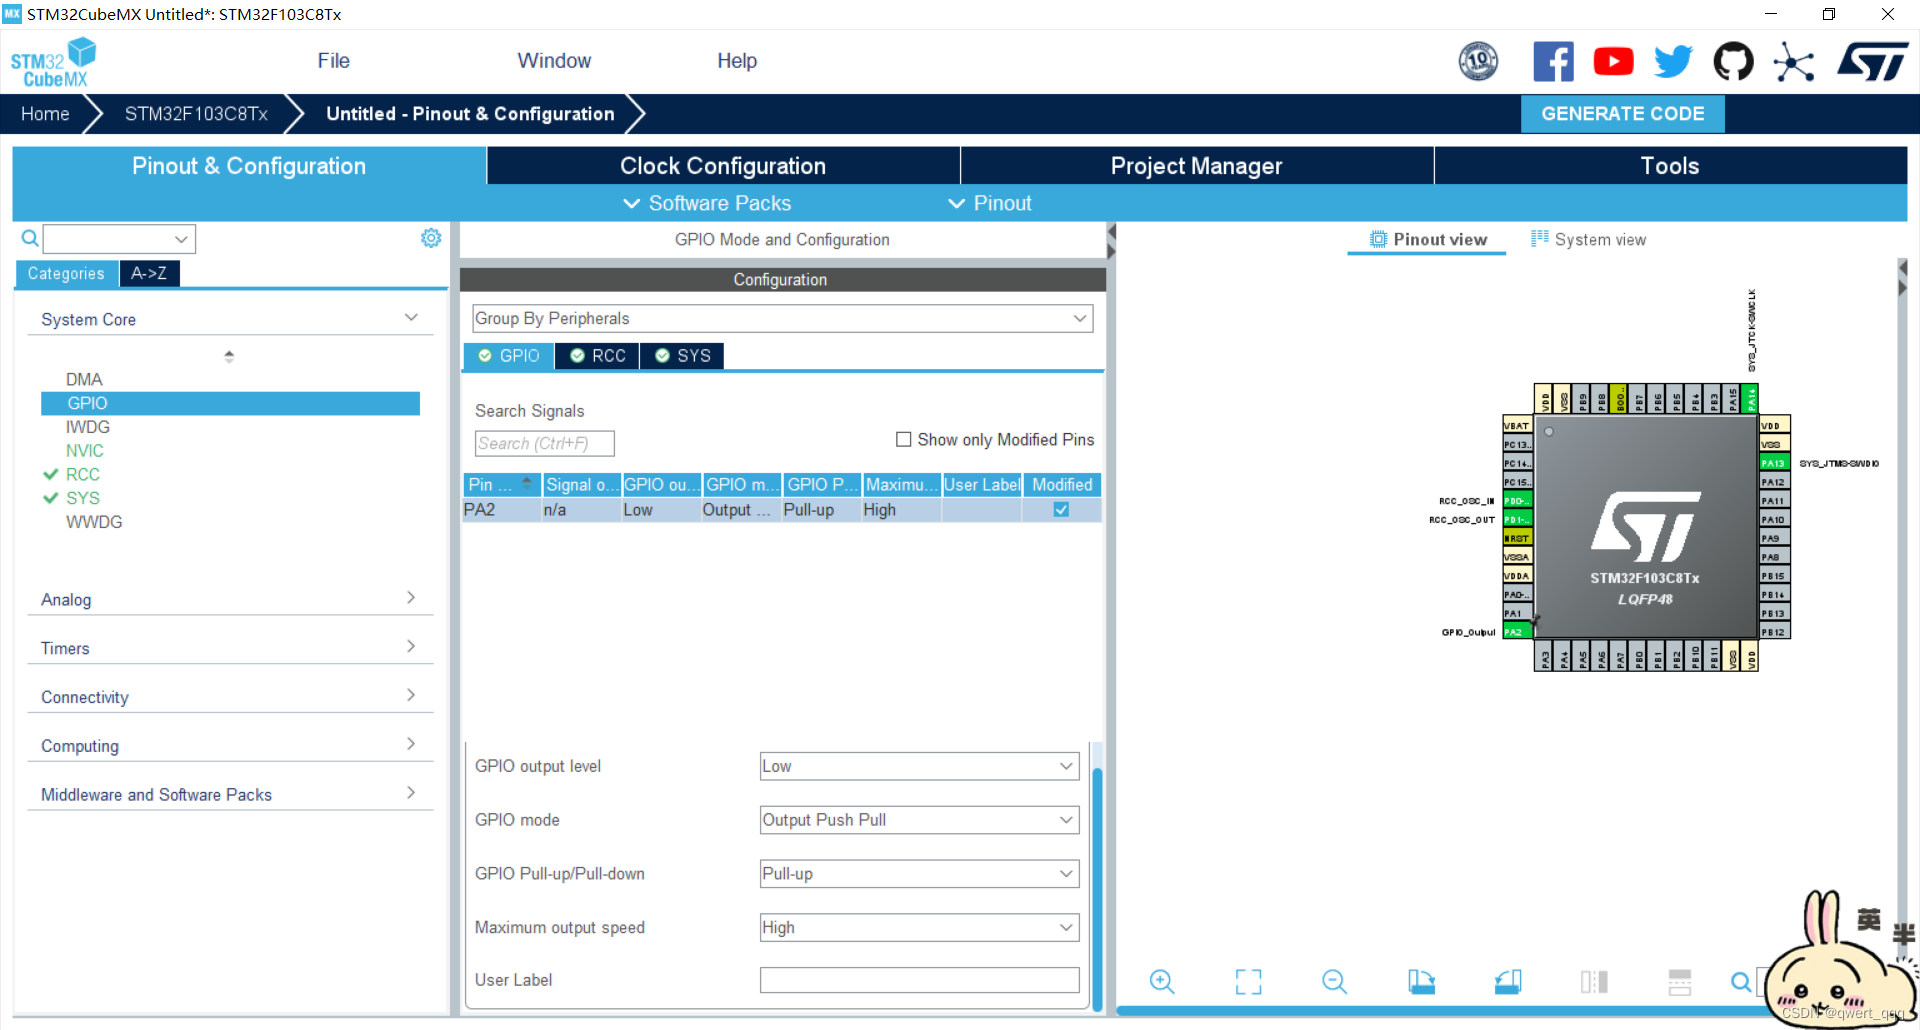This screenshot has height=1030, width=1920.
Task: Zoom out of the pinout view
Action: 1334,982
